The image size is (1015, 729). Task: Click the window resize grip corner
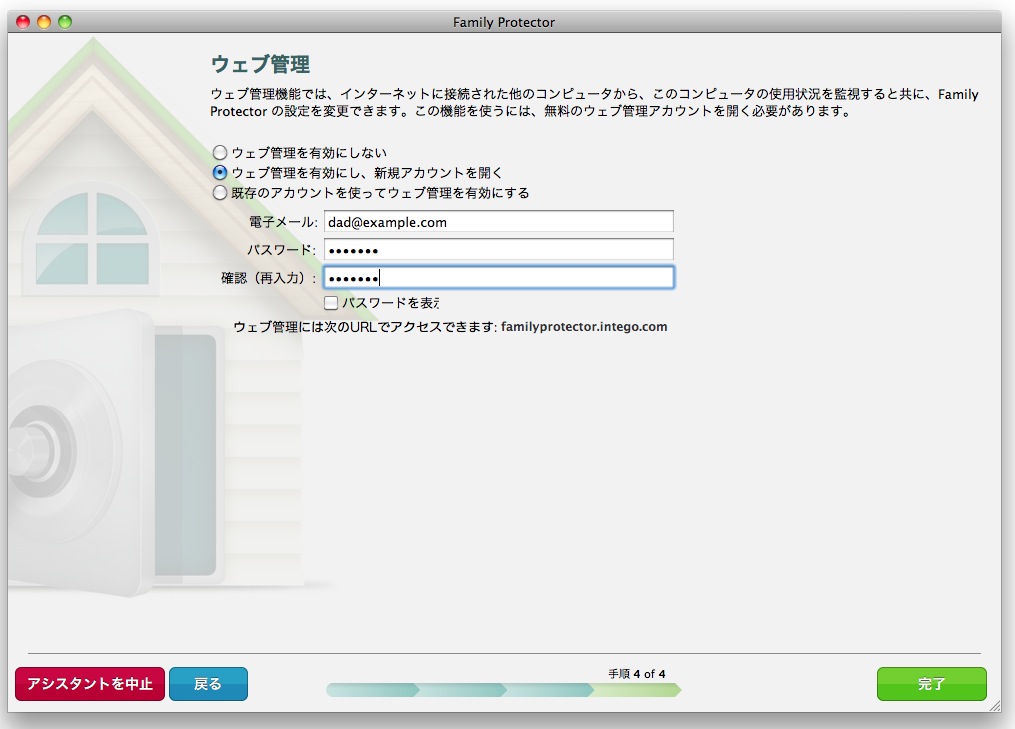994,706
